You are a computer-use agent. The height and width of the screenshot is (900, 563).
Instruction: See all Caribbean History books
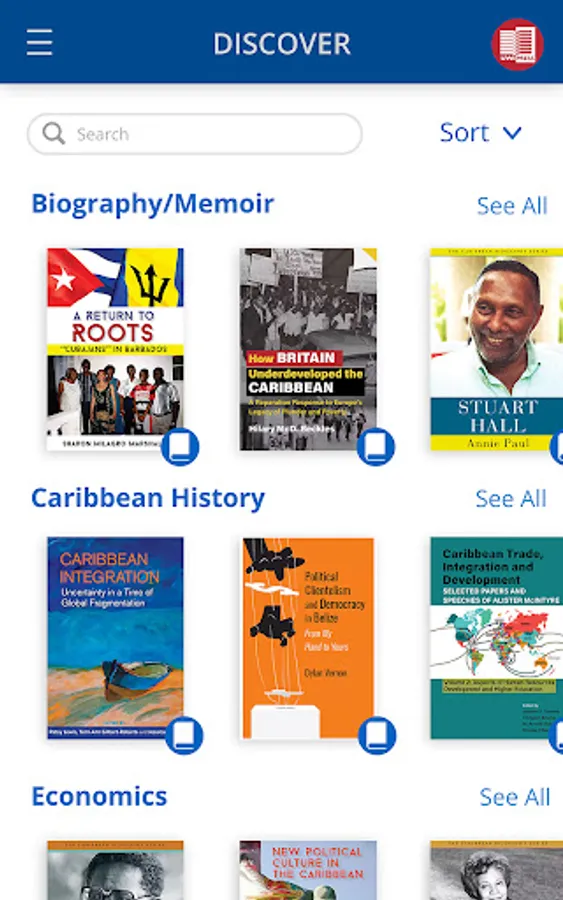point(511,498)
